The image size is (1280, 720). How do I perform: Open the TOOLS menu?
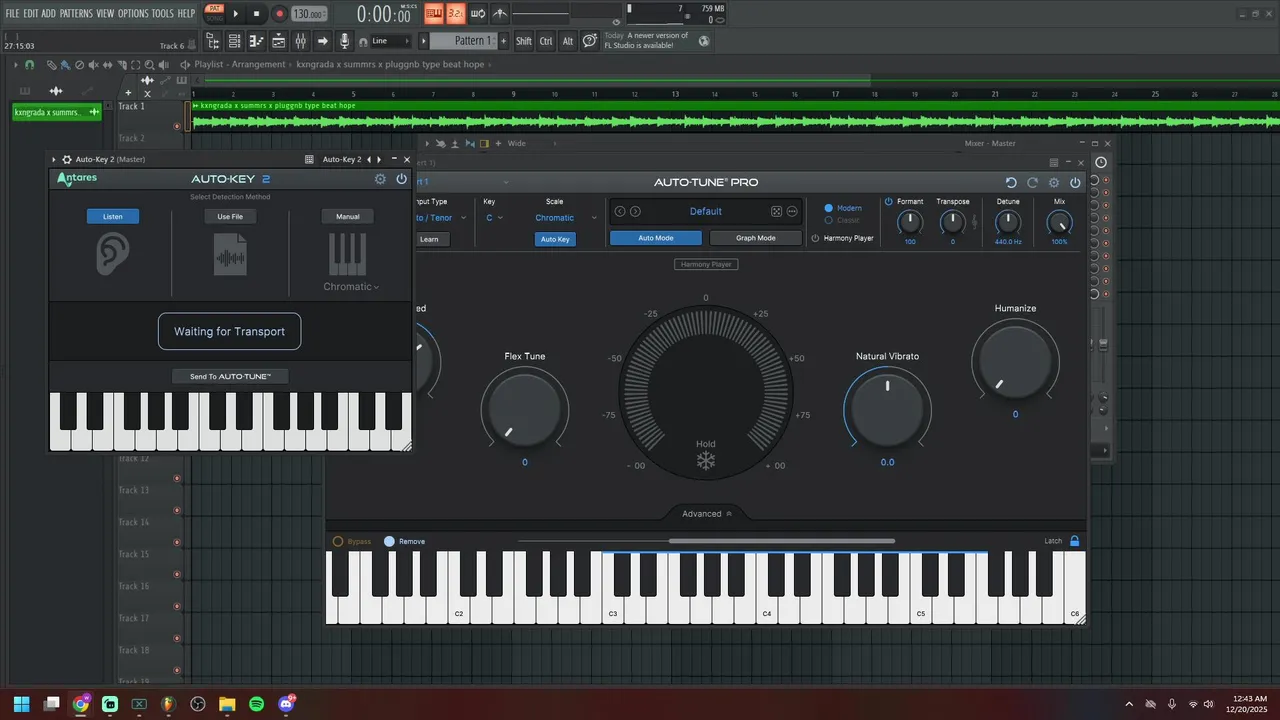coord(162,13)
